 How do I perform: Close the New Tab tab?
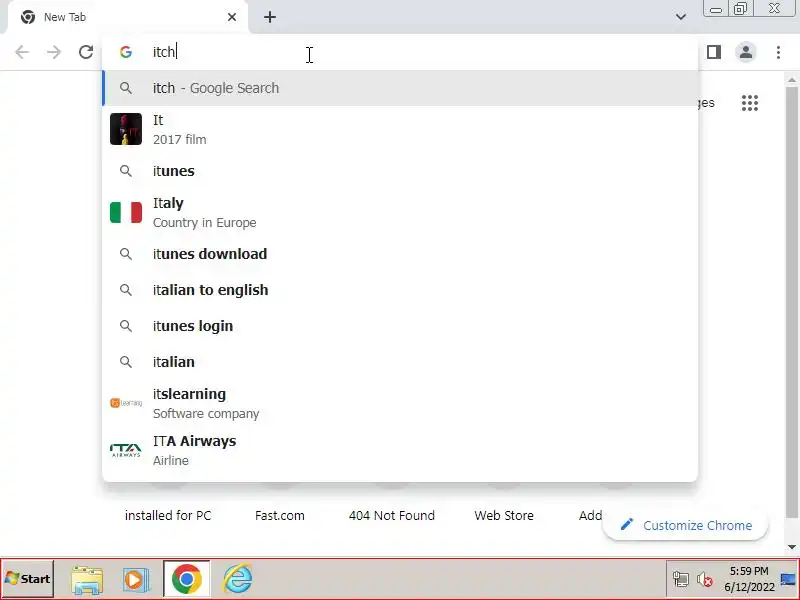232,17
